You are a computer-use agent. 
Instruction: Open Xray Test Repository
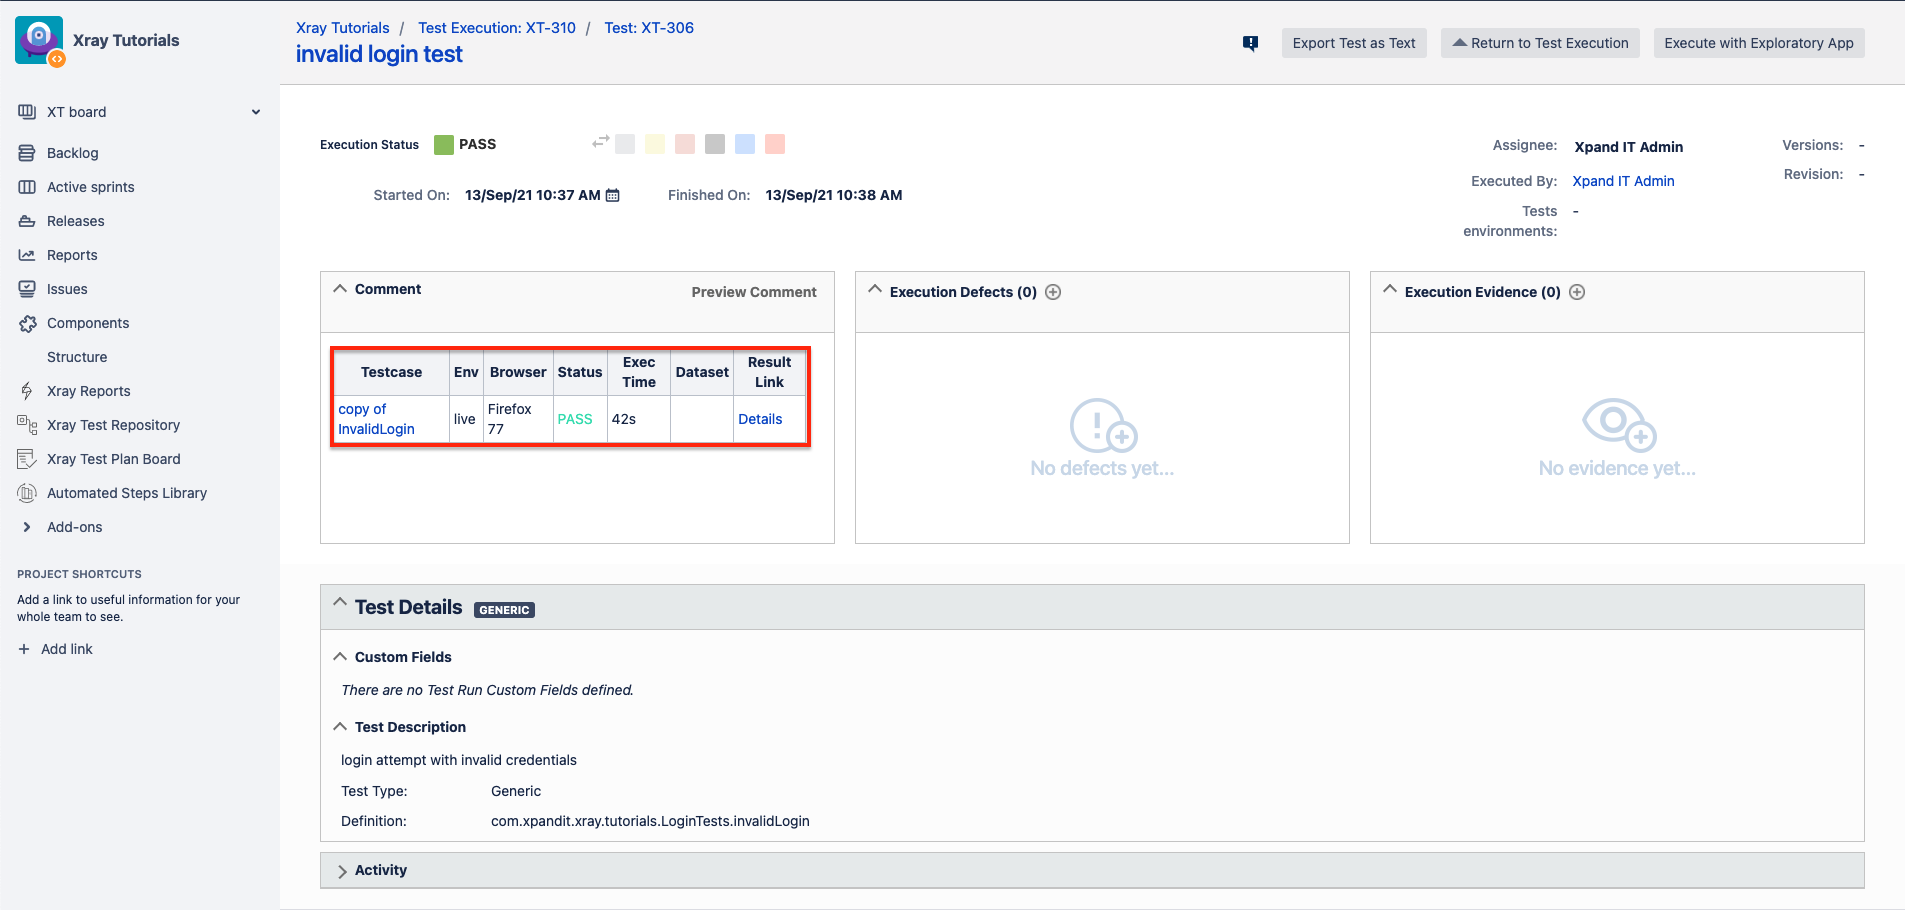114,425
